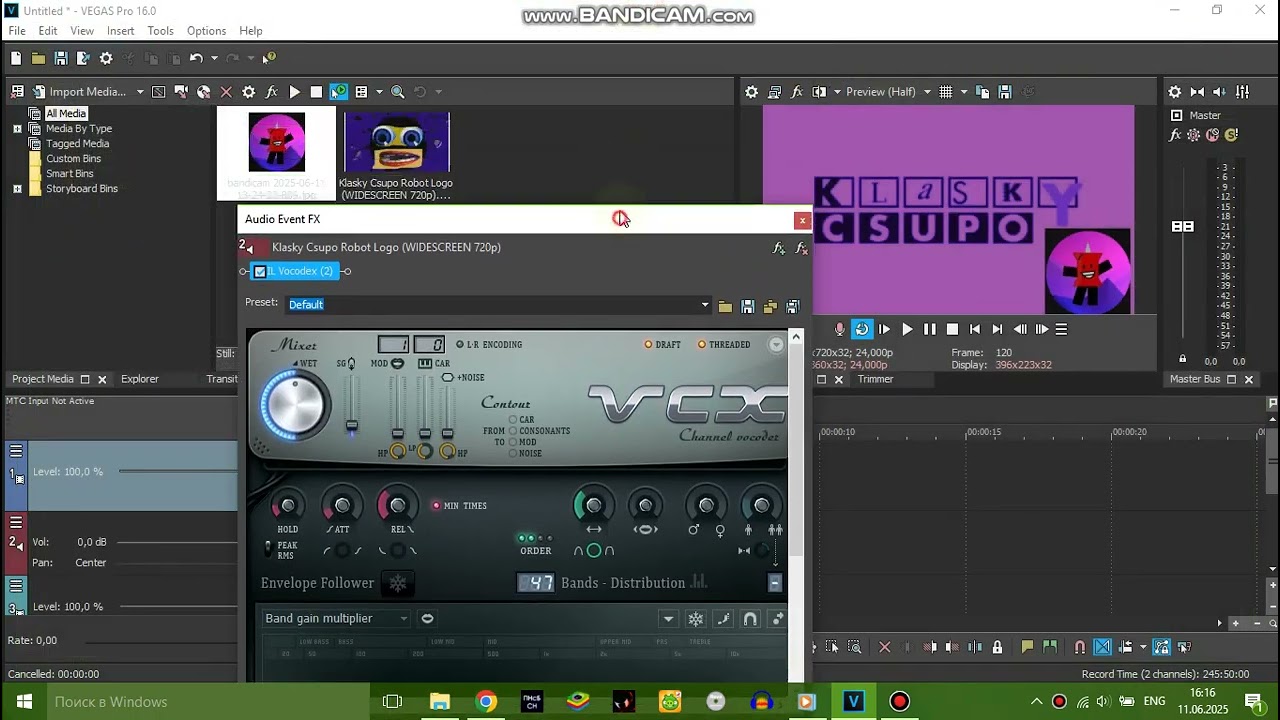Click the SG slider handle in Vocodex mixer

351,426
